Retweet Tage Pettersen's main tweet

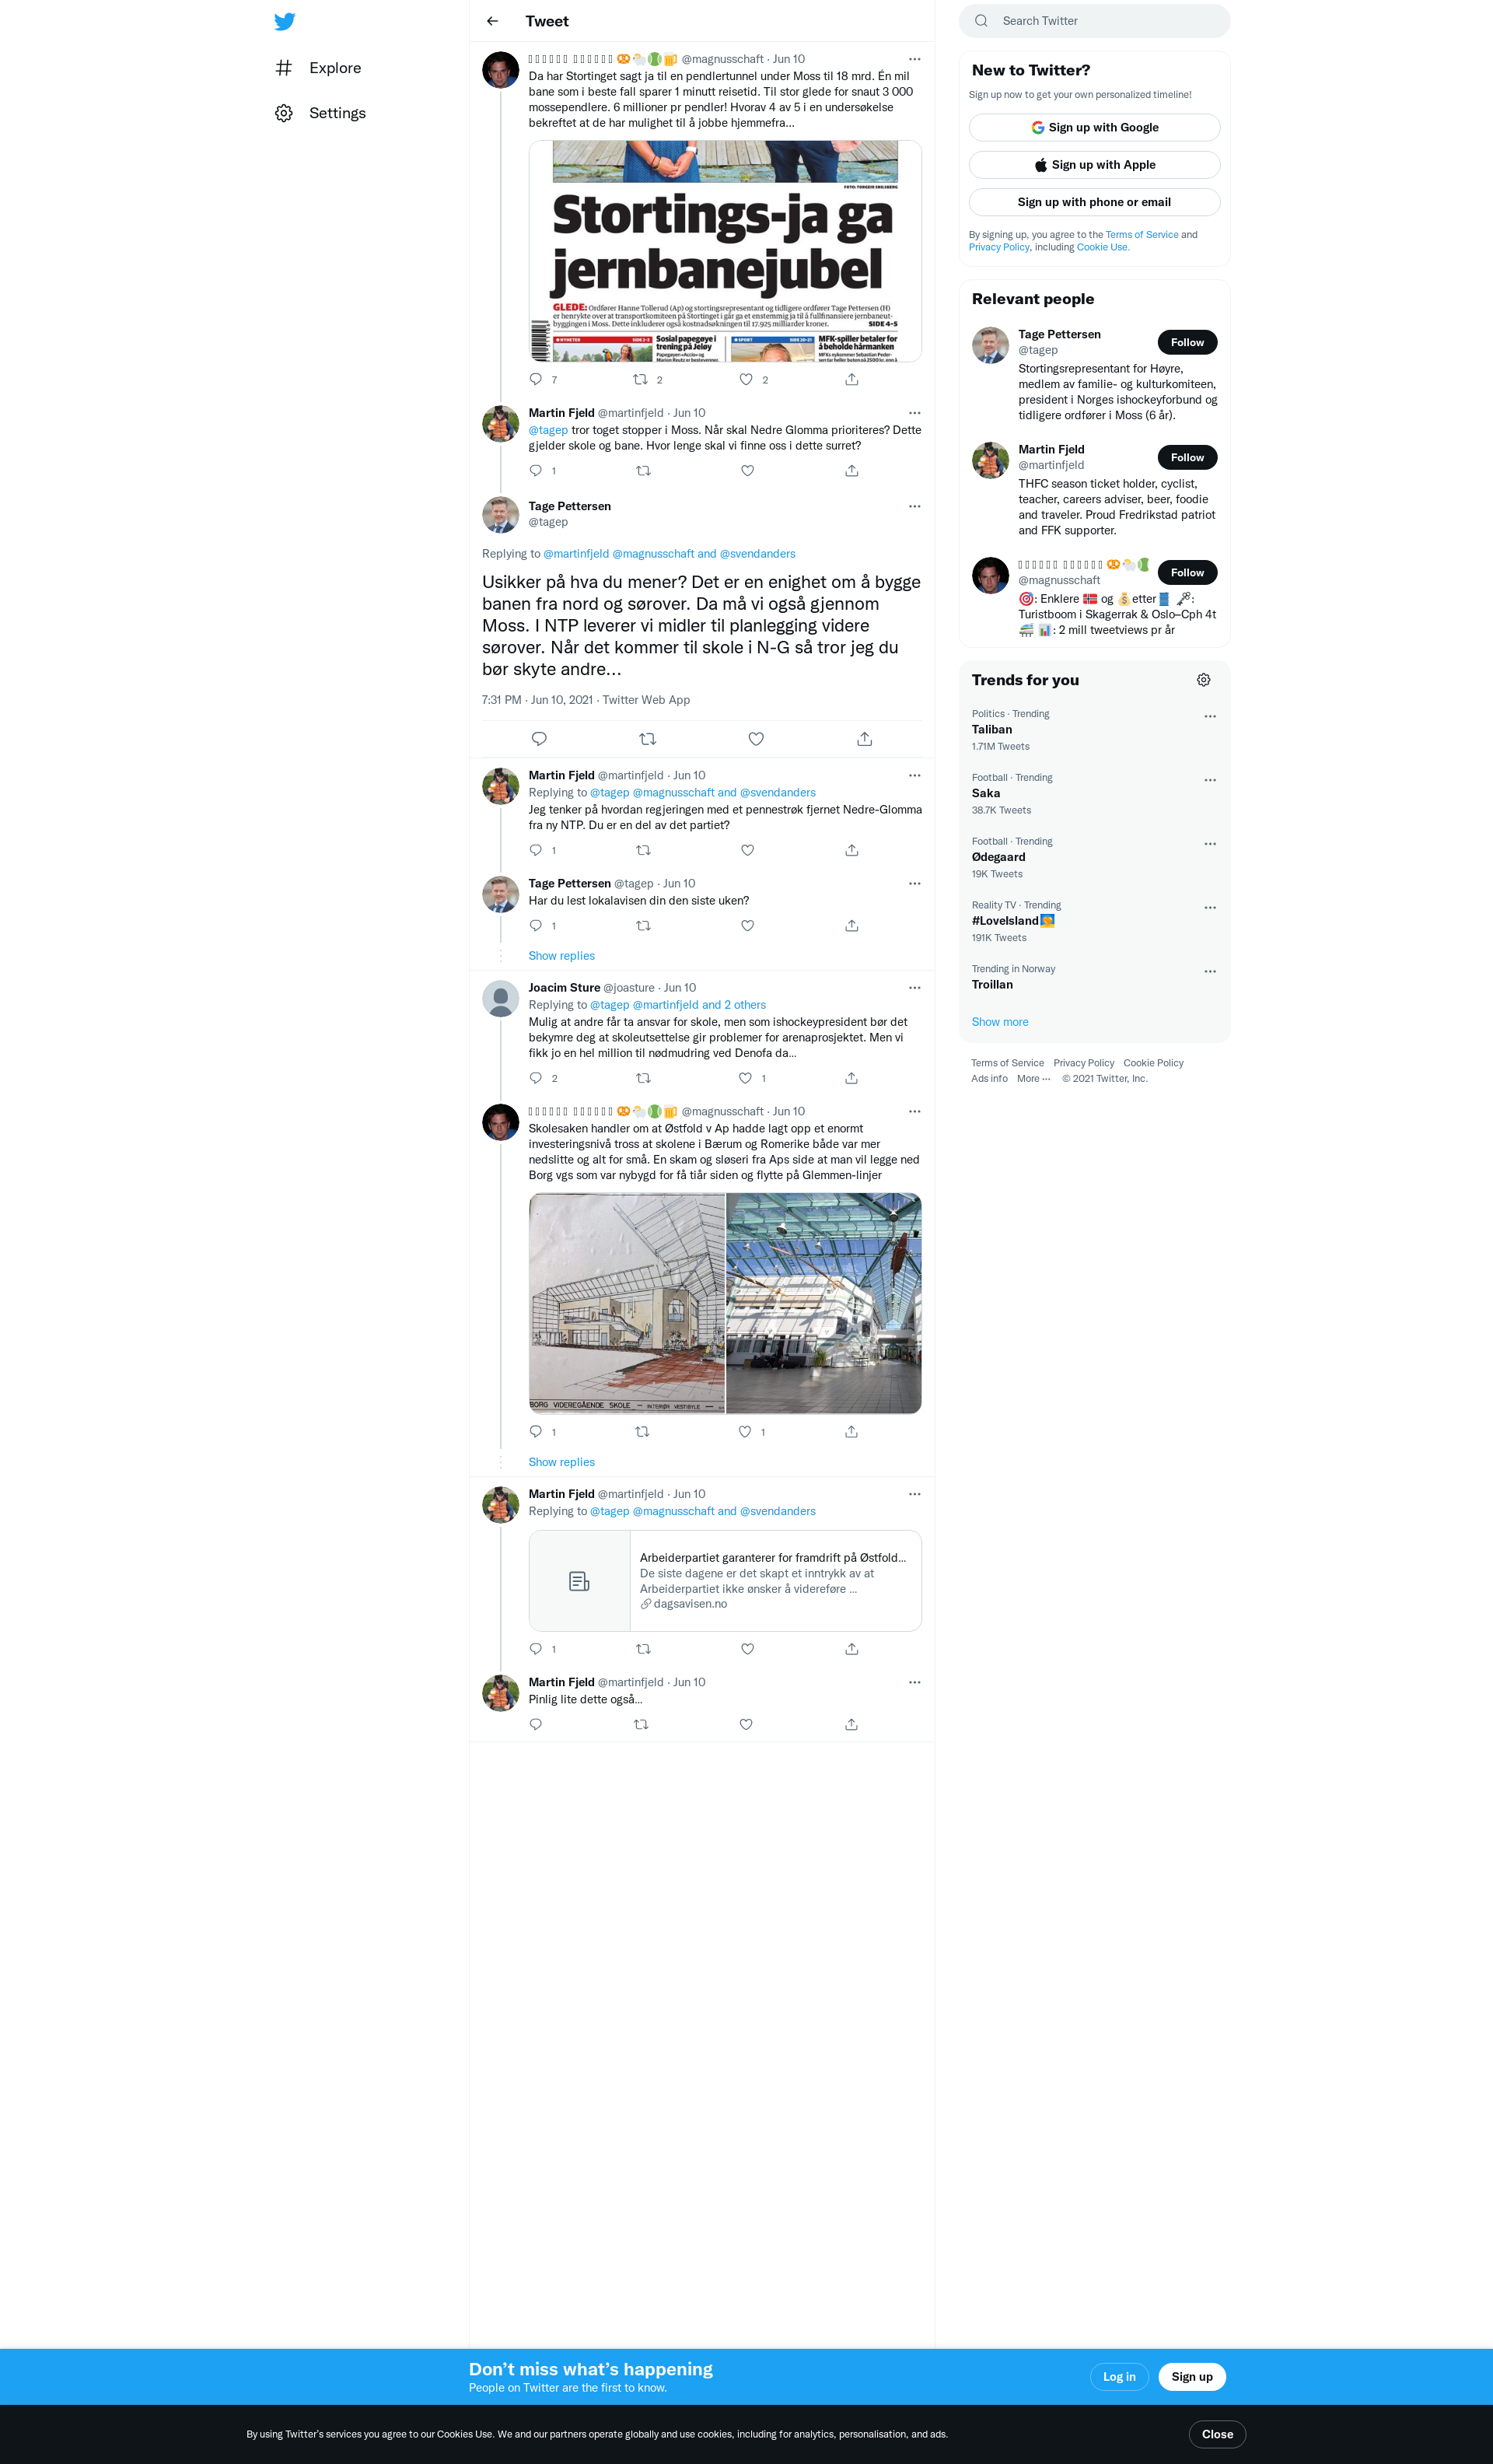coord(647,739)
